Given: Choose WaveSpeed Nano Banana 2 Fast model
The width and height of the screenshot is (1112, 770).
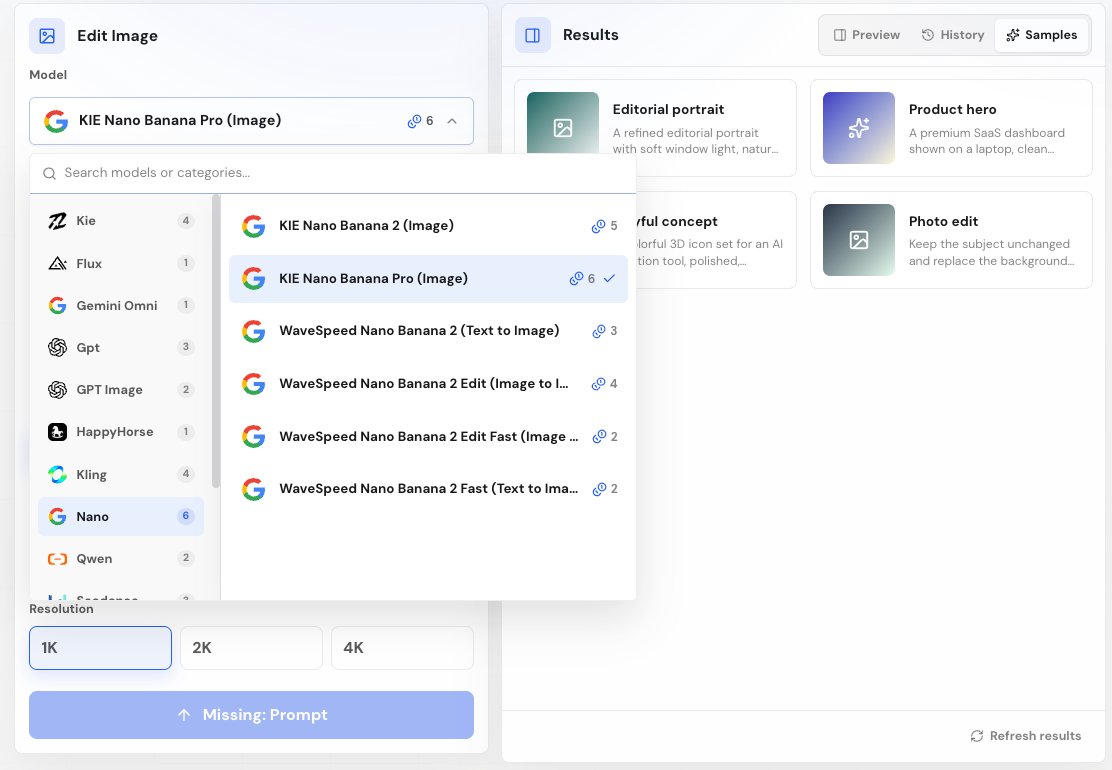Looking at the screenshot, I should [428, 489].
